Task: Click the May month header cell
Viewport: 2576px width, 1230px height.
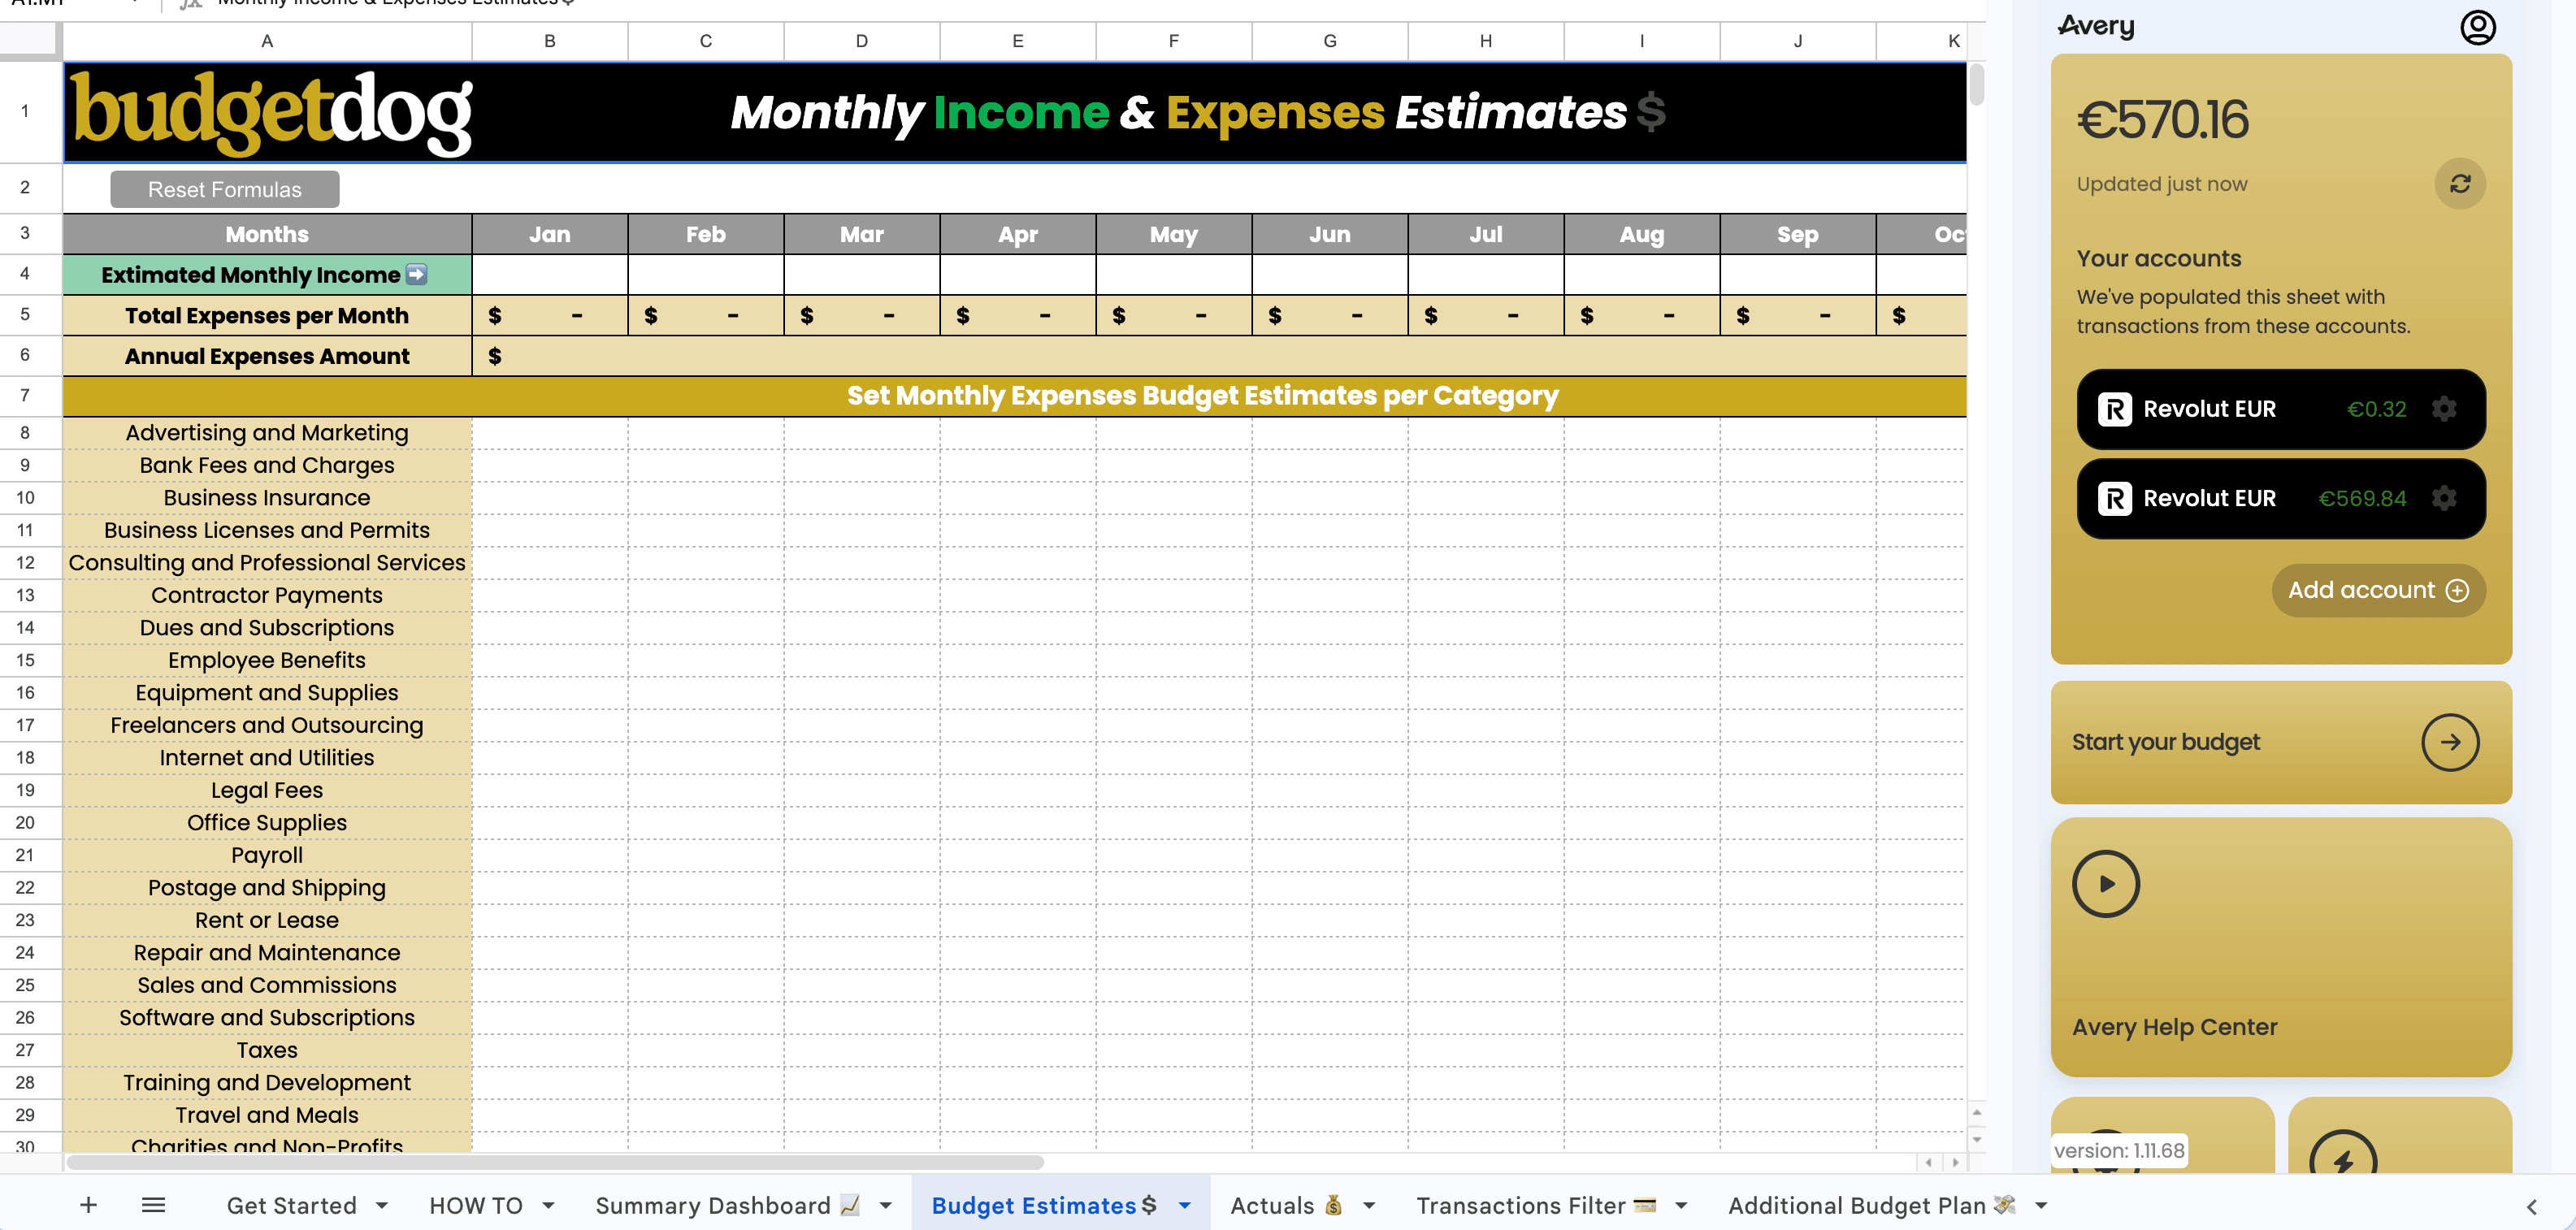Action: pyautogui.click(x=1173, y=234)
